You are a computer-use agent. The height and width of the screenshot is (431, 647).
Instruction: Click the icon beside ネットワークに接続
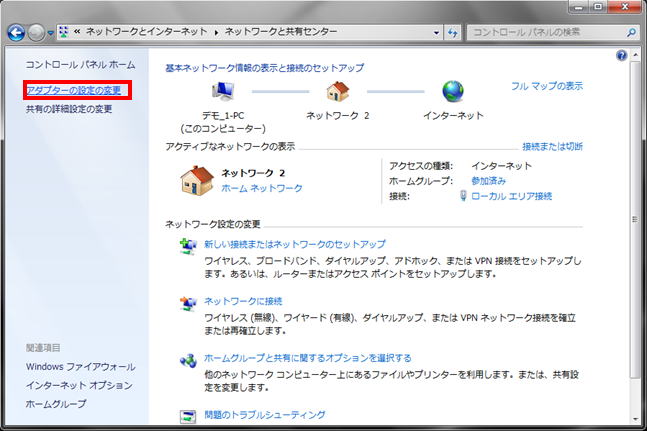tap(187, 303)
